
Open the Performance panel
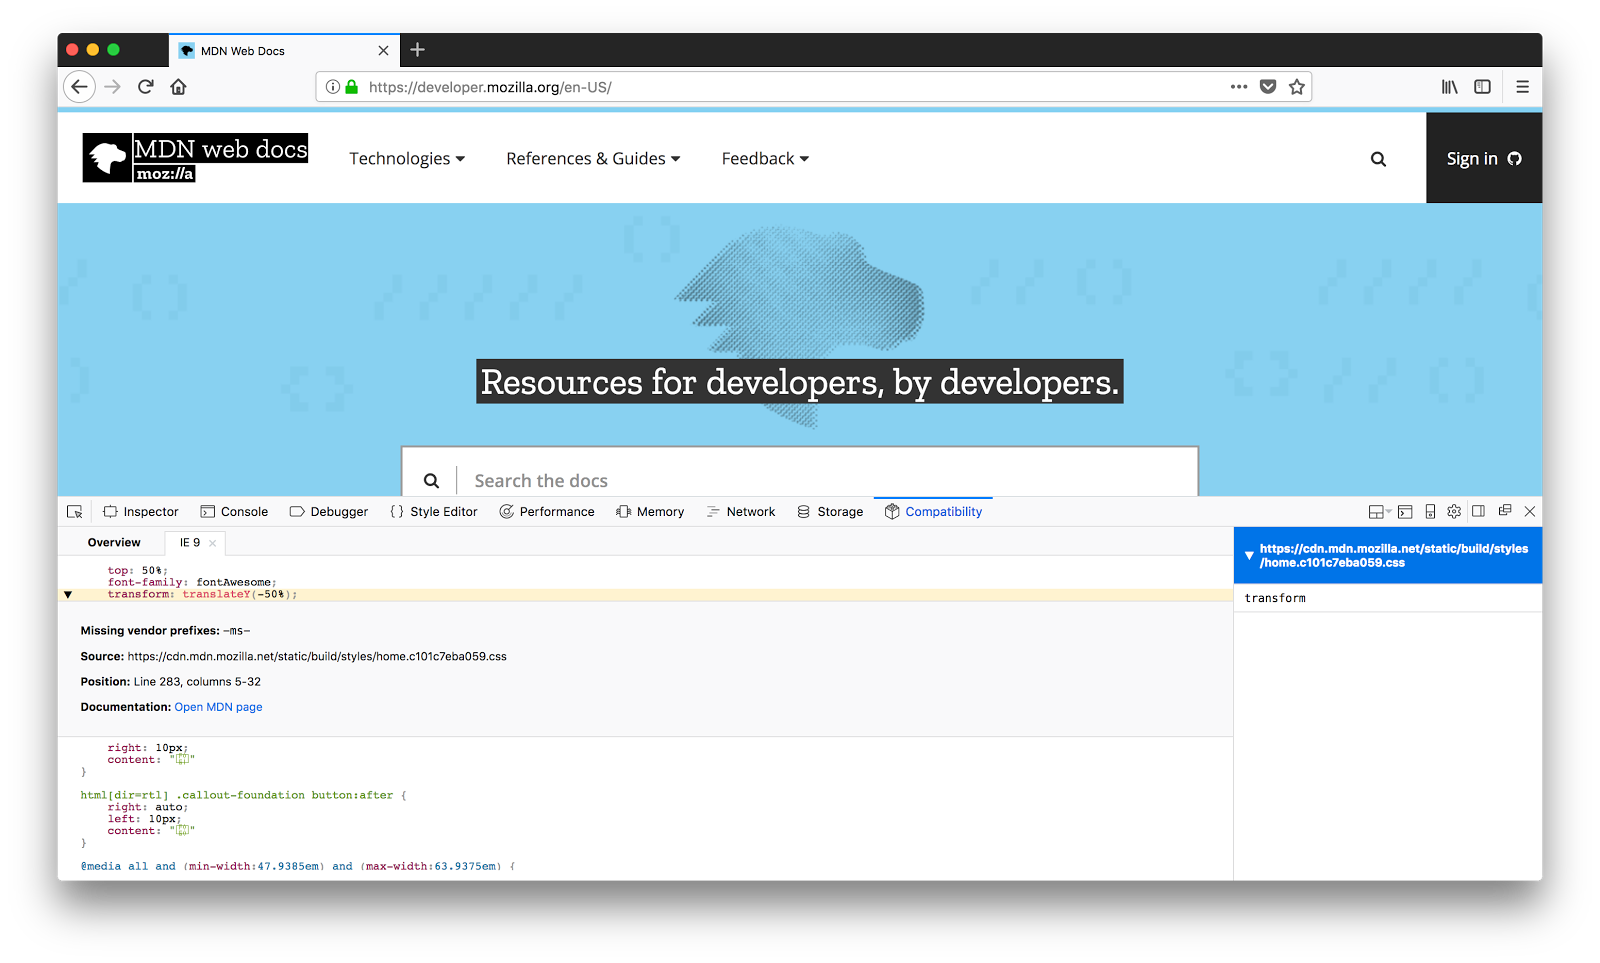pos(547,512)
